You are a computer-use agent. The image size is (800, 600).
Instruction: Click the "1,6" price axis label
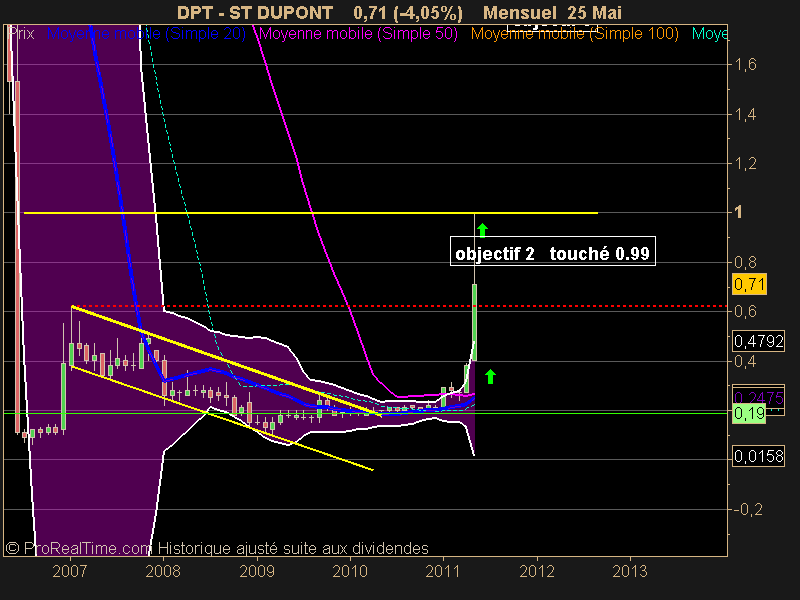745,64
